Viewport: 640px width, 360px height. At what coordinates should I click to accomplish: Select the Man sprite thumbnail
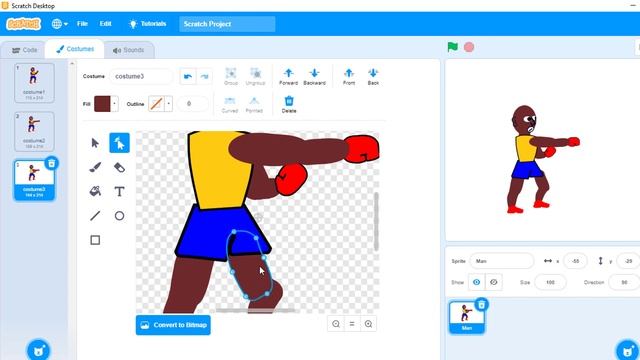tap(467, 317)
